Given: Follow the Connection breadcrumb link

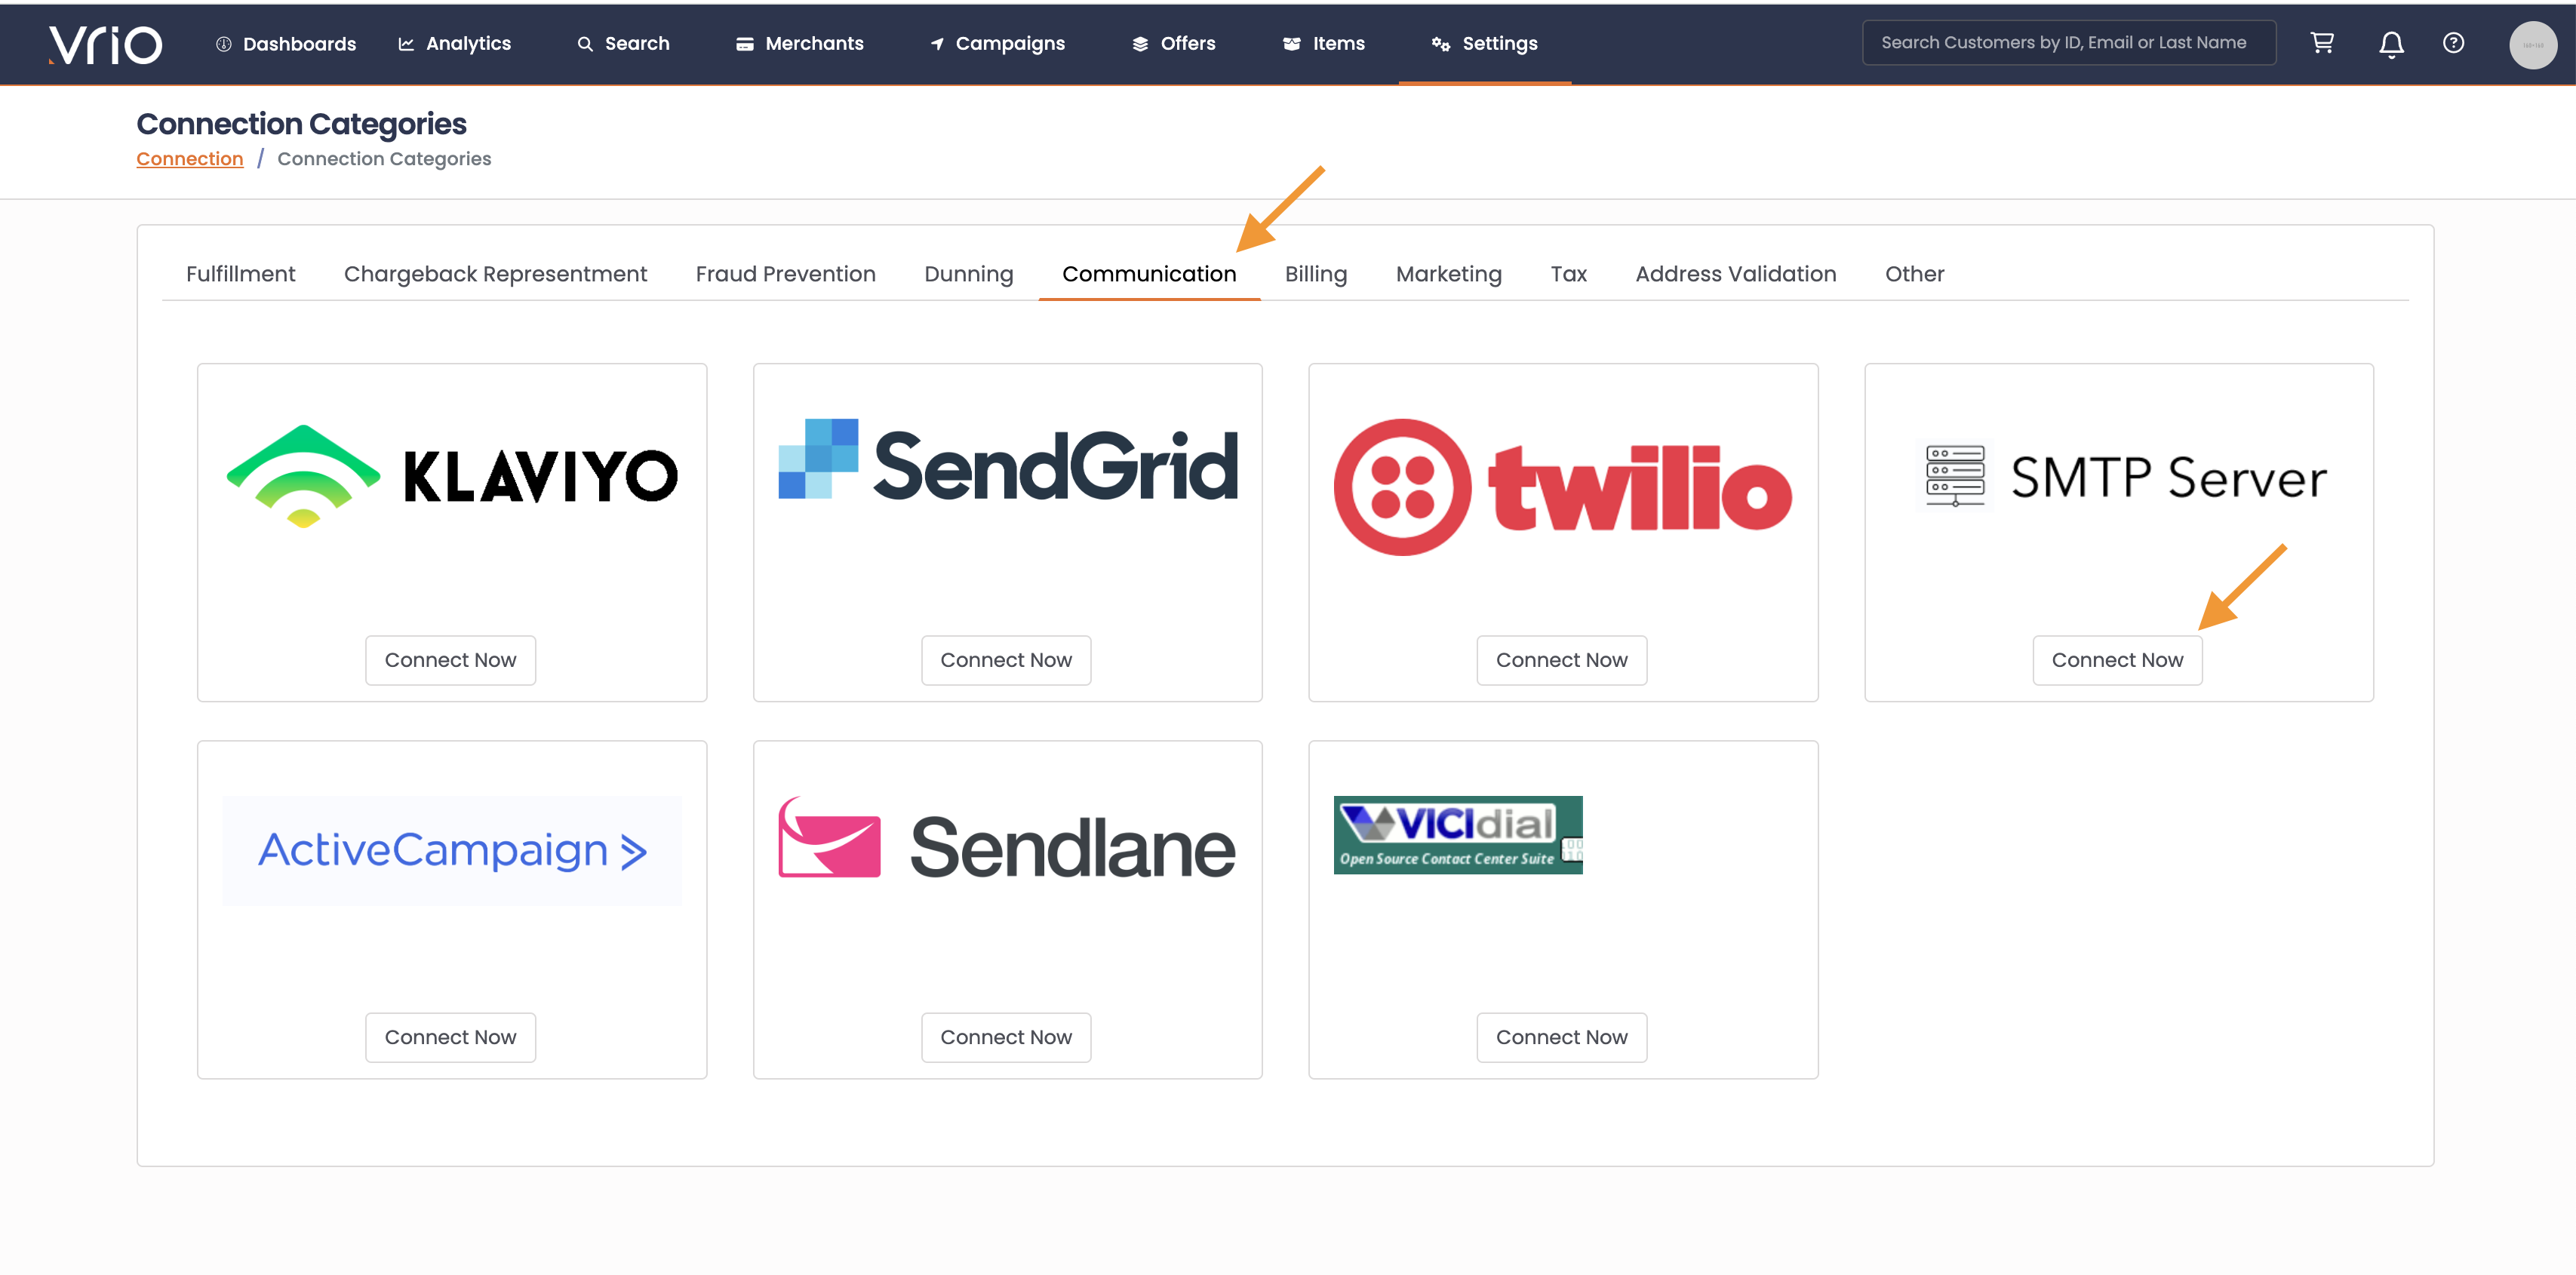Looking at the screenshot, I should click(x=190, y=159).
